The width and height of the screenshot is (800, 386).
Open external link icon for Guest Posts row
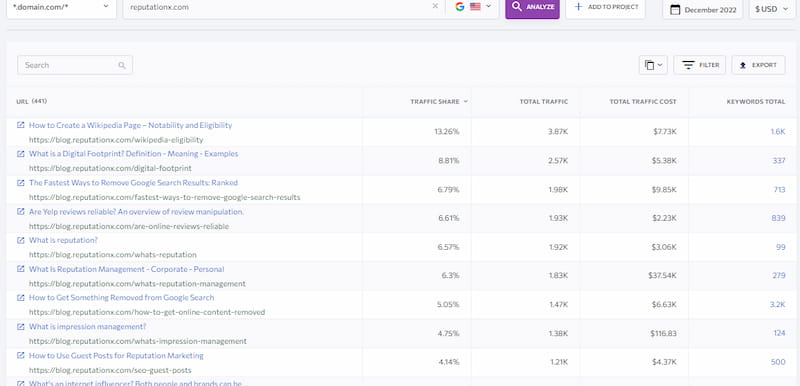20,355
